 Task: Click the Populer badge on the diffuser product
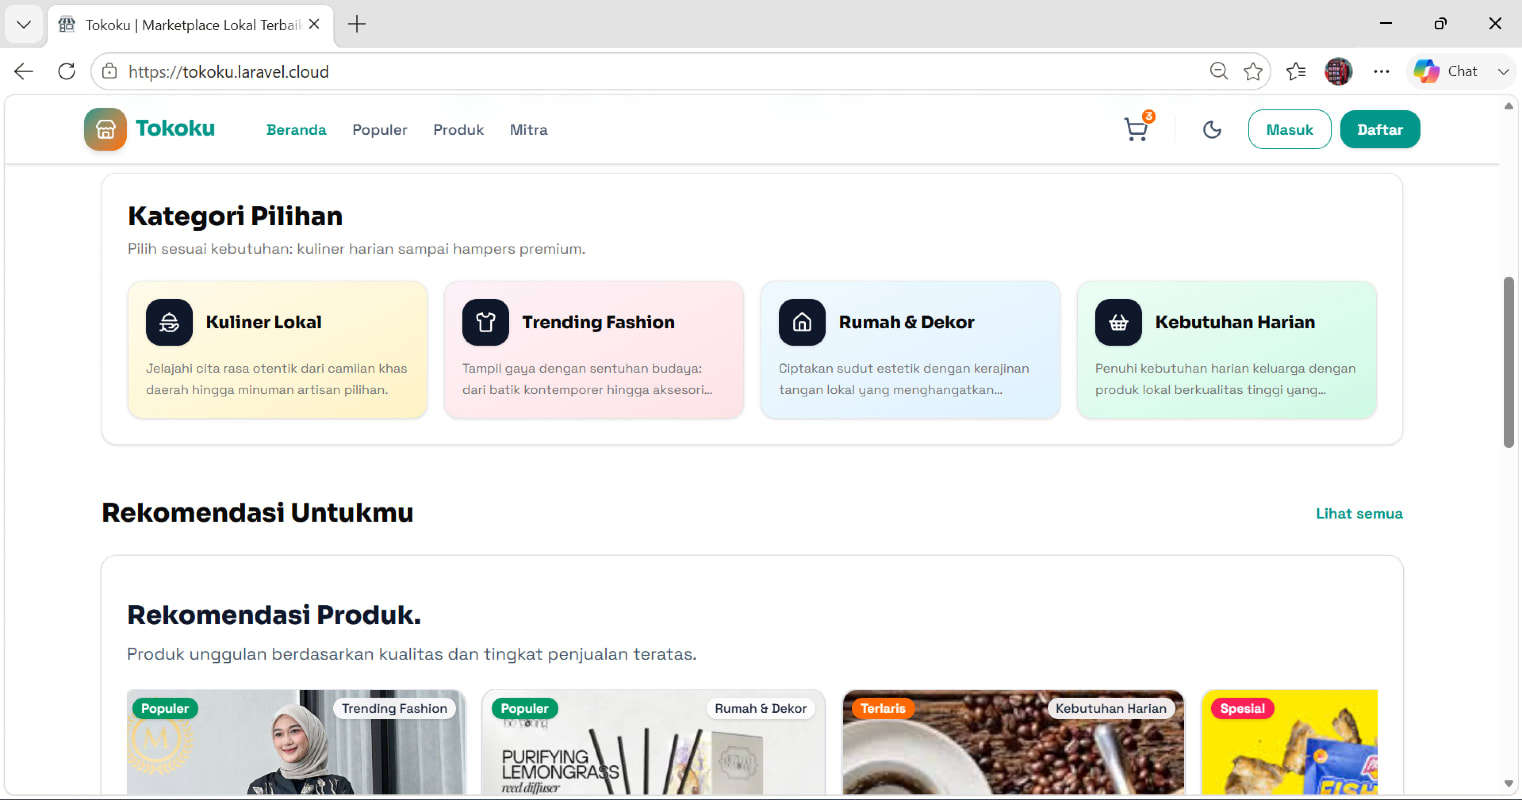coord(525,708)
